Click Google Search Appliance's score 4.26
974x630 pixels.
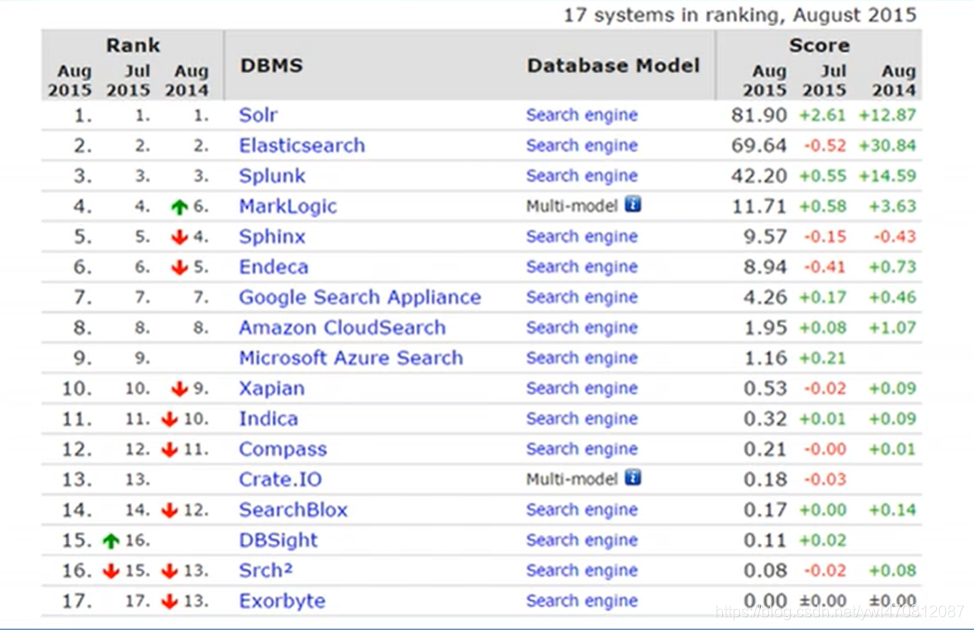[x=765, y=298]
